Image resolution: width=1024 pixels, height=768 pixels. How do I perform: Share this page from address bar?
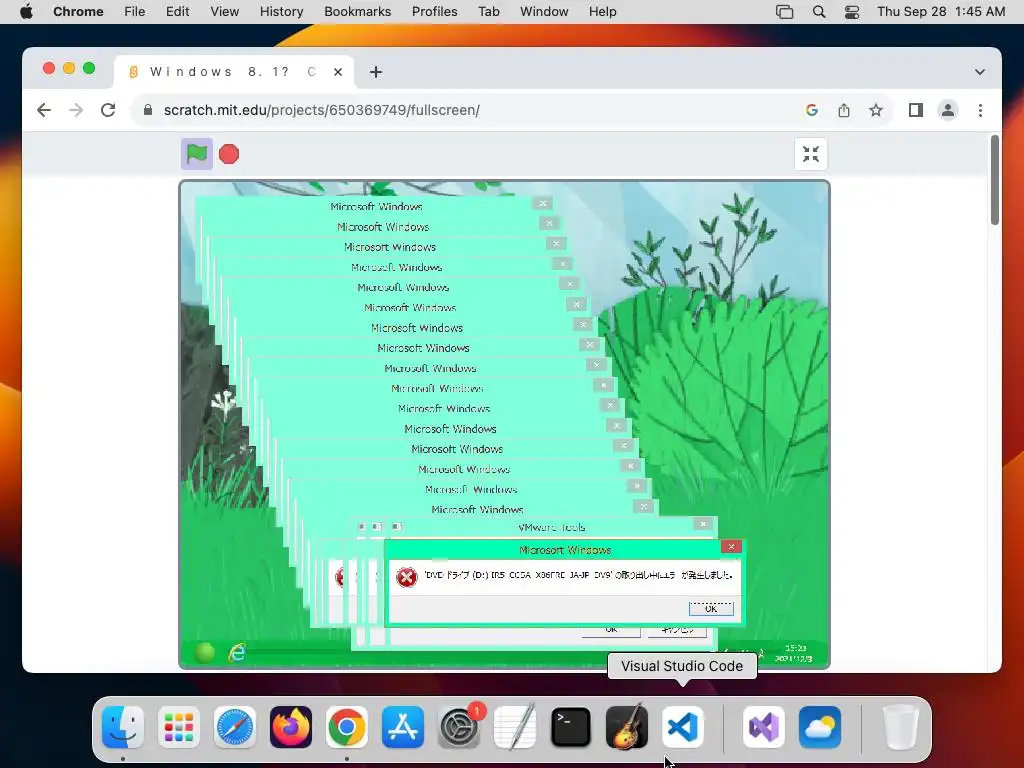click(844, 110)
